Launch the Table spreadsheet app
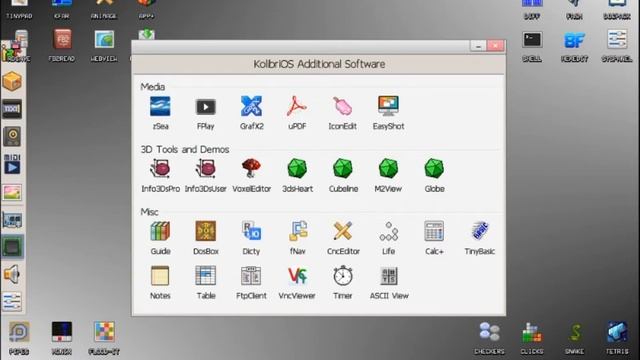Viewport: 640px width, 360px height. [x=206, y=276]
